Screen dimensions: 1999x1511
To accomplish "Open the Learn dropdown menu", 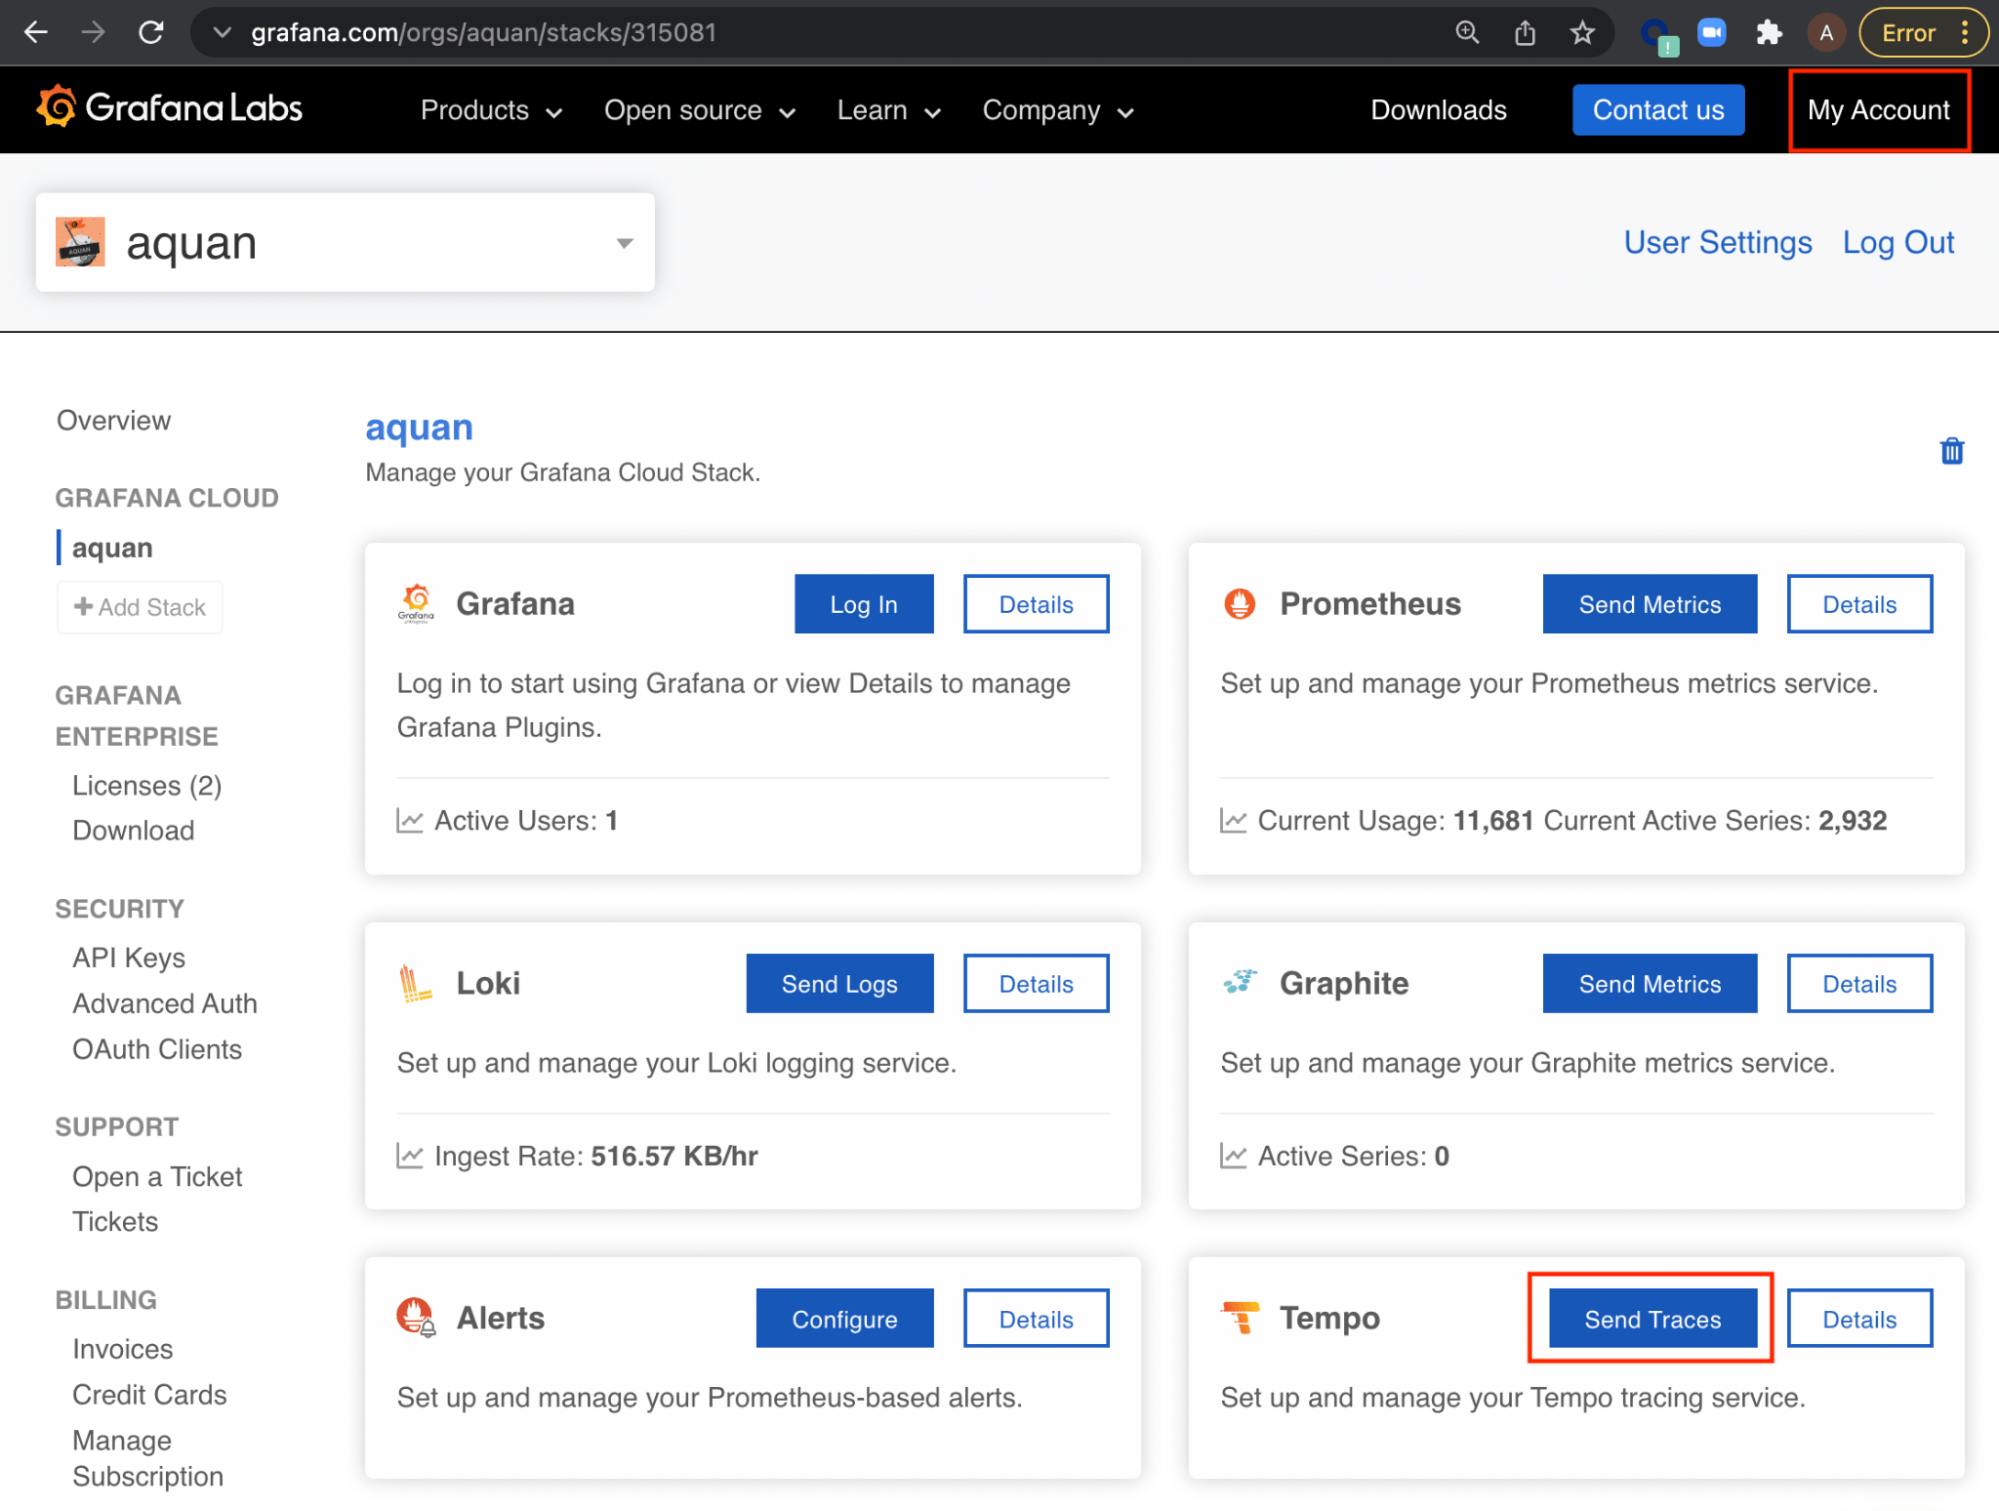I will (887, 110).
